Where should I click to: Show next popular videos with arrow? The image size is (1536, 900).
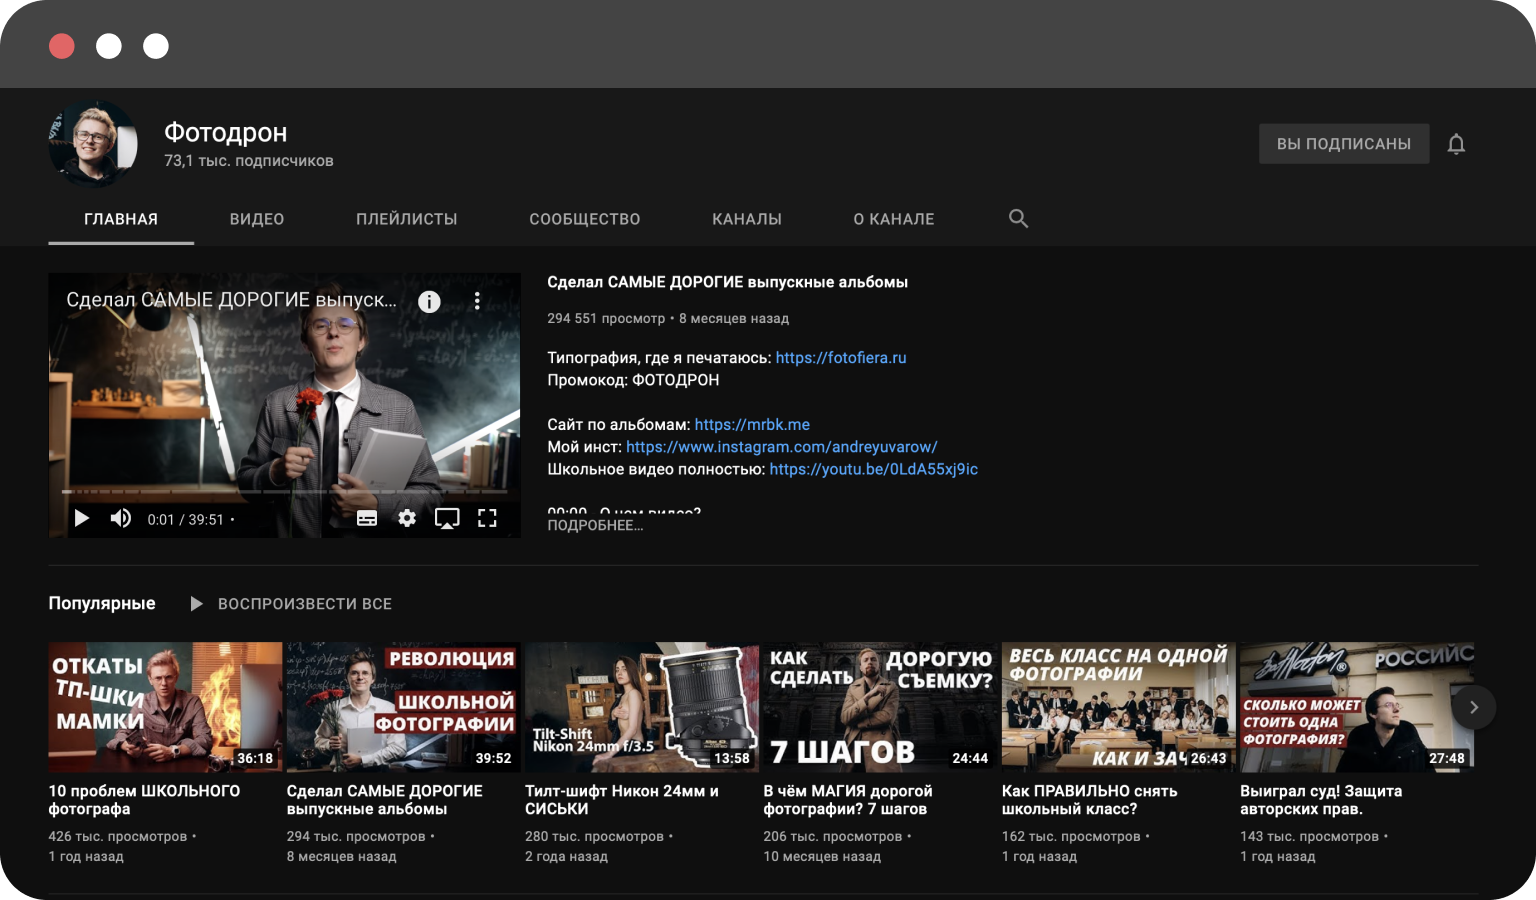(1474, 707)
